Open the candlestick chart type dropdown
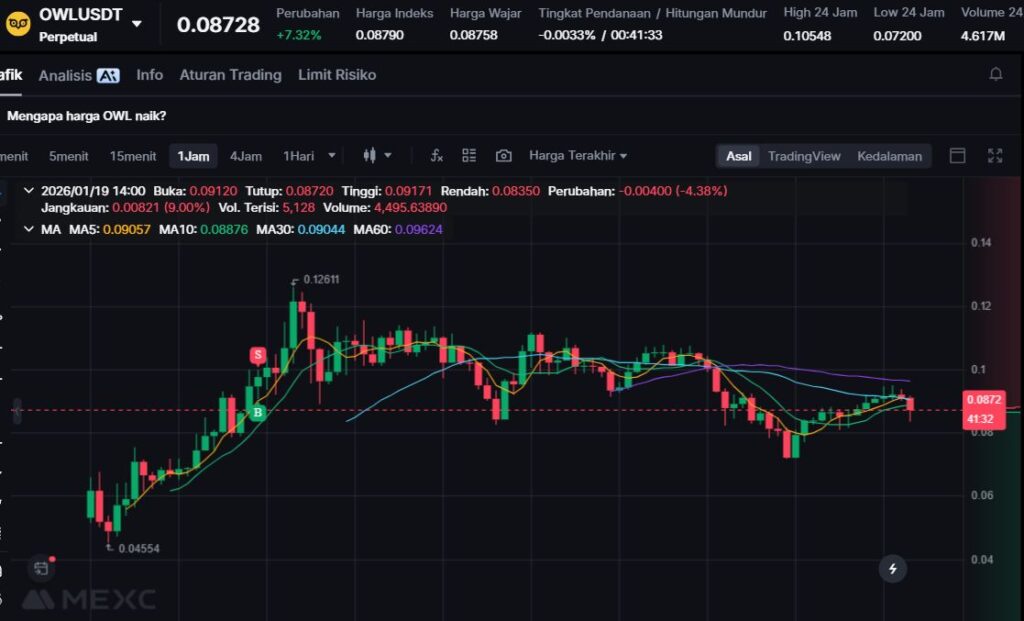The width and height of the screenshot is (1024, 621). coord(377,156)
